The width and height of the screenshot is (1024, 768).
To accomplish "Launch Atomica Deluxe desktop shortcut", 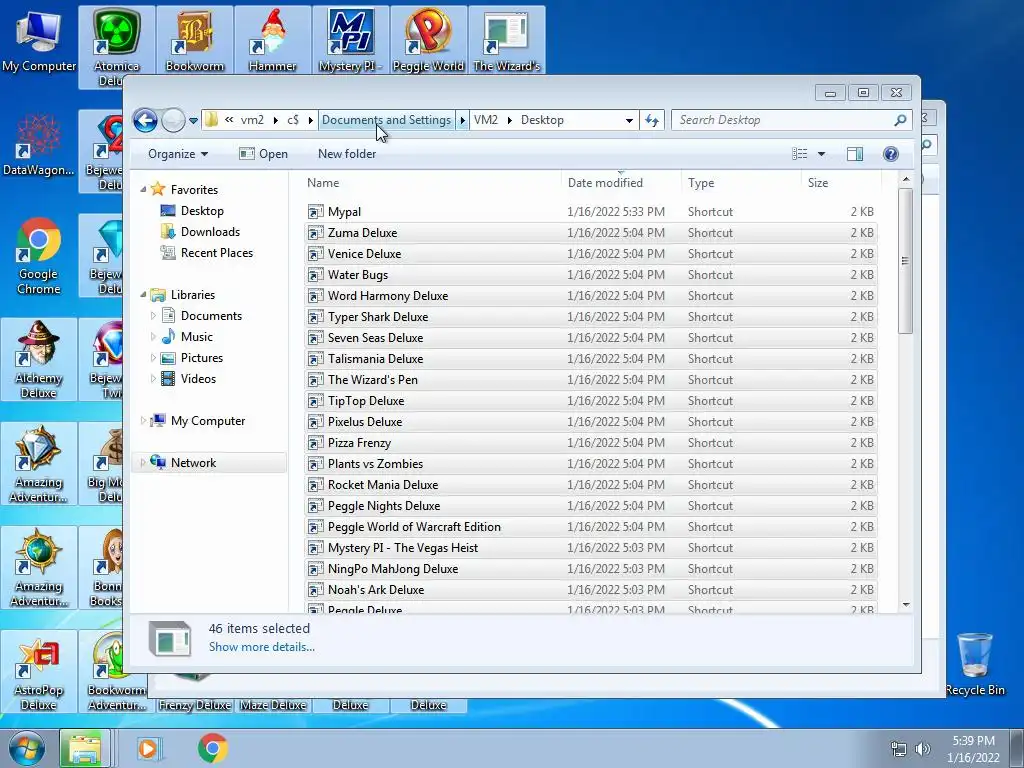I will (x=116, y=47).
